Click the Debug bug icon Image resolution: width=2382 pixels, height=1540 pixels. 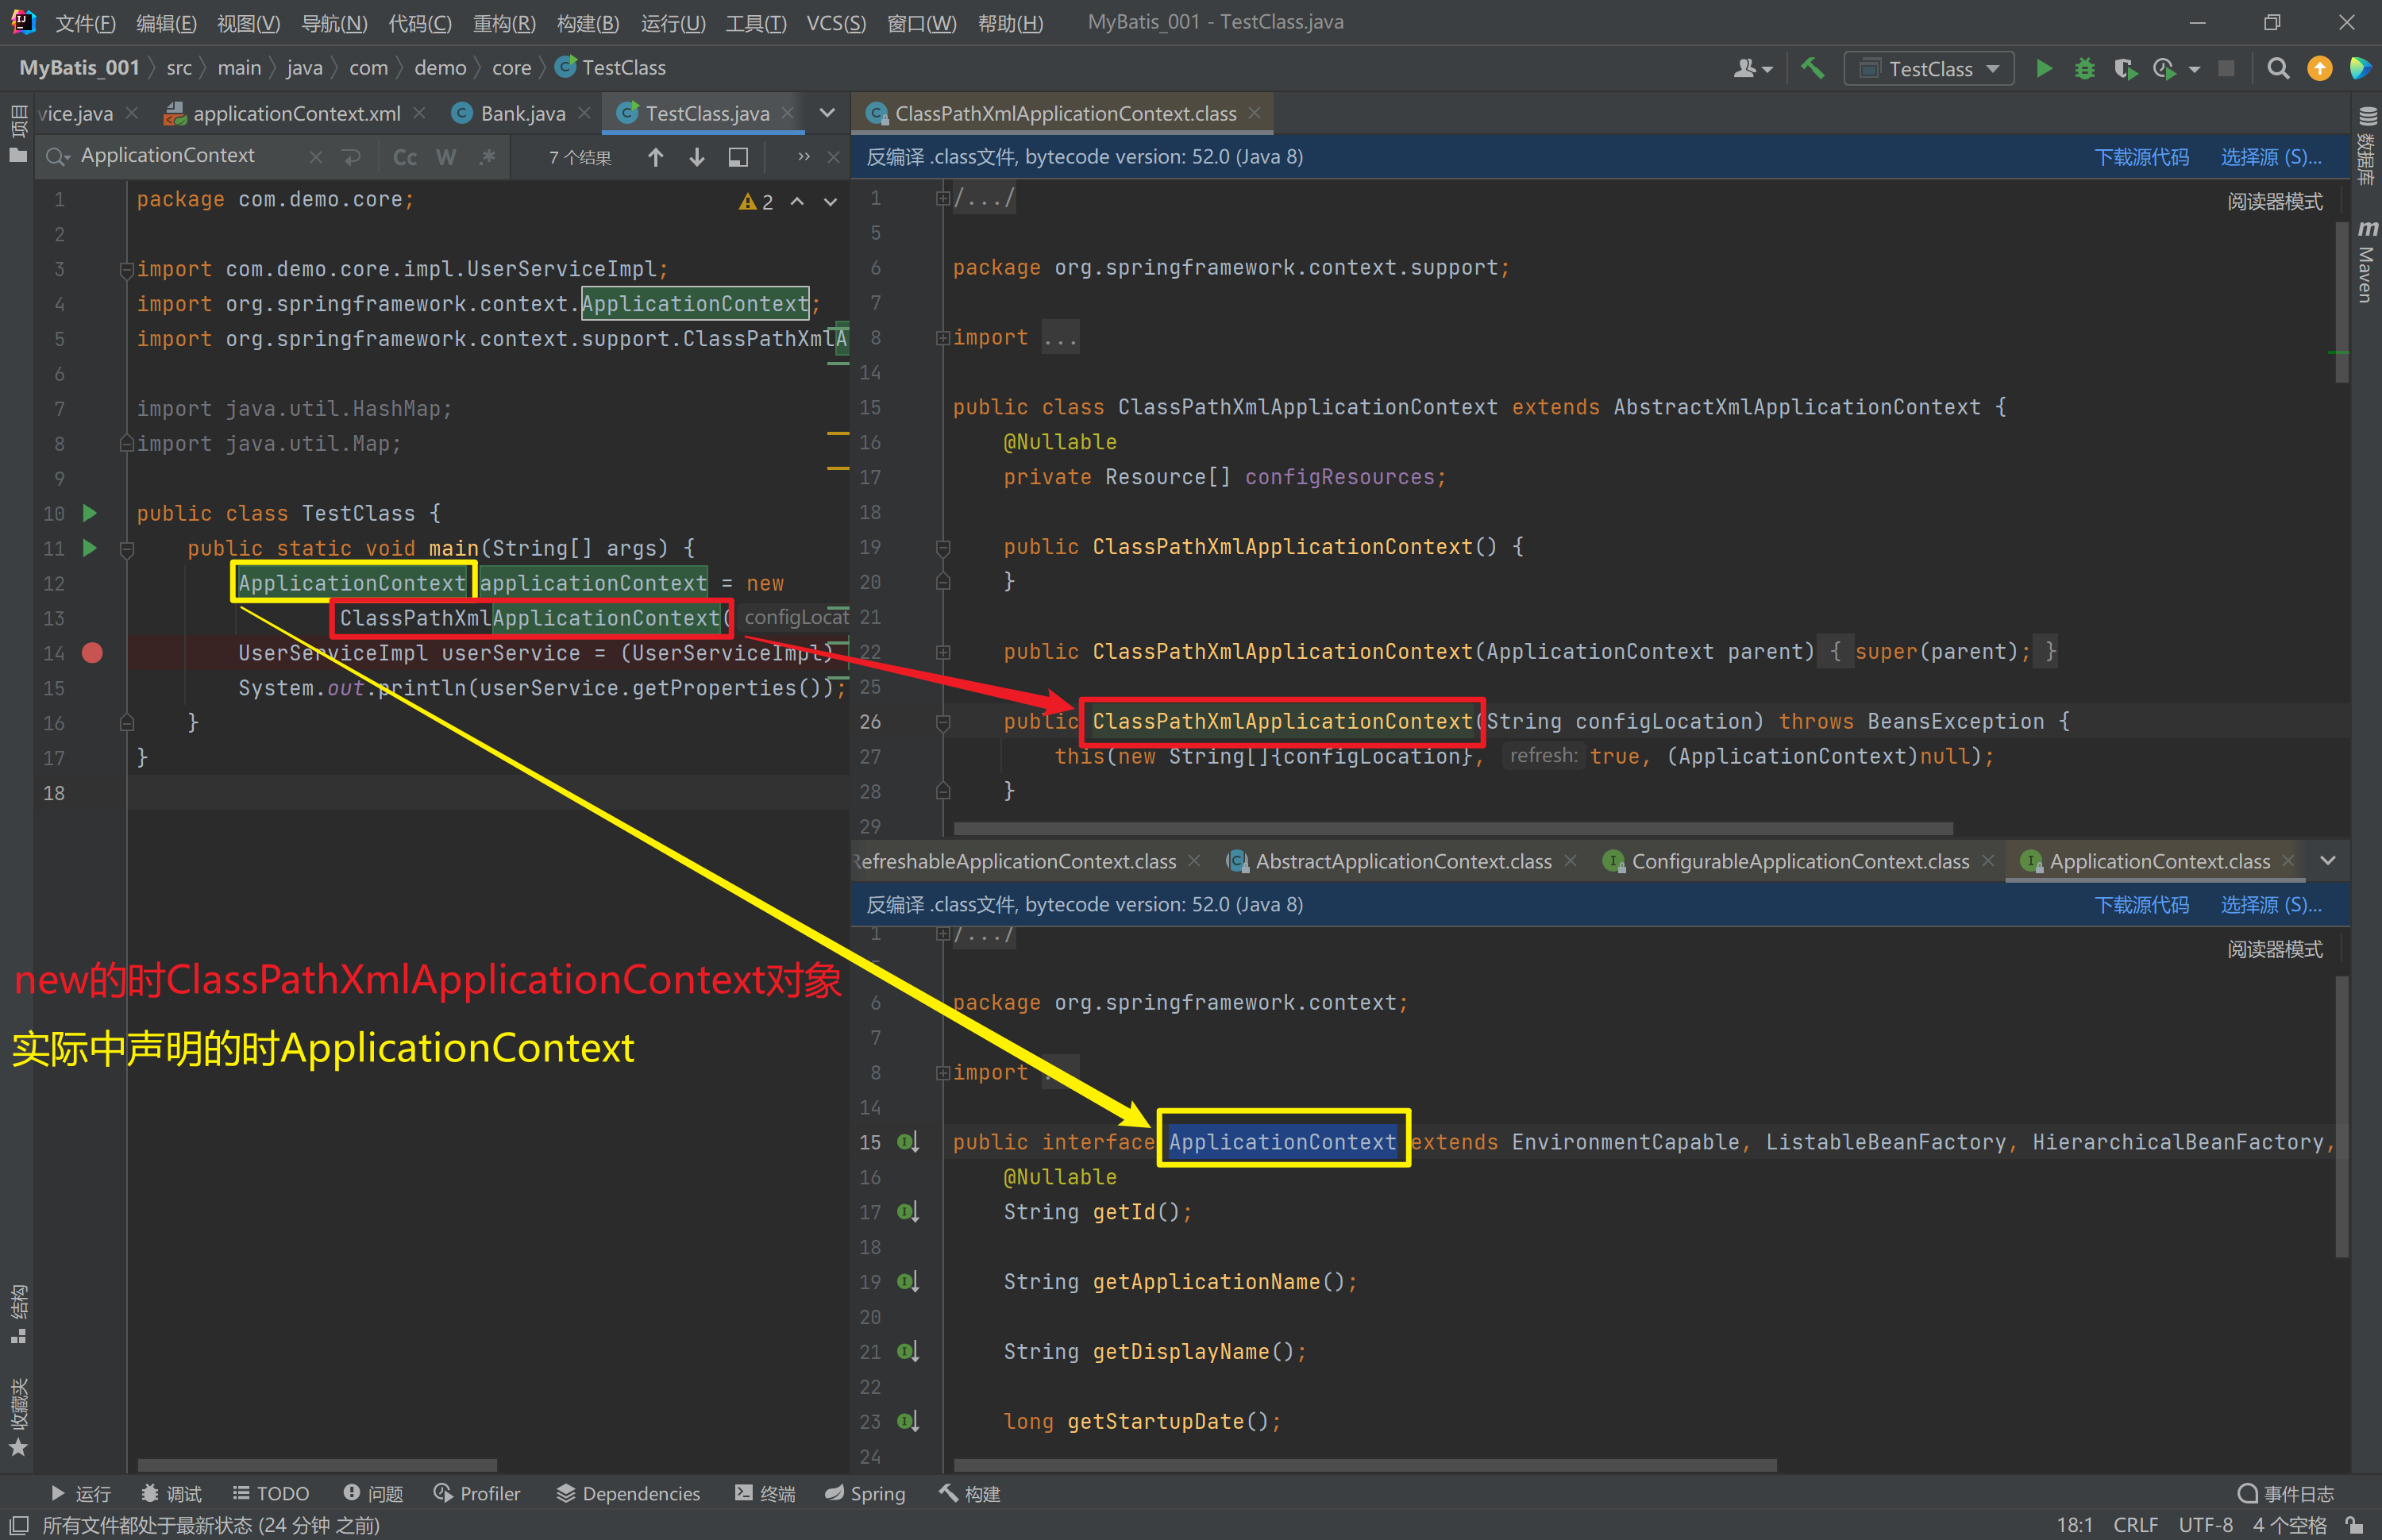click(2085, 68)
